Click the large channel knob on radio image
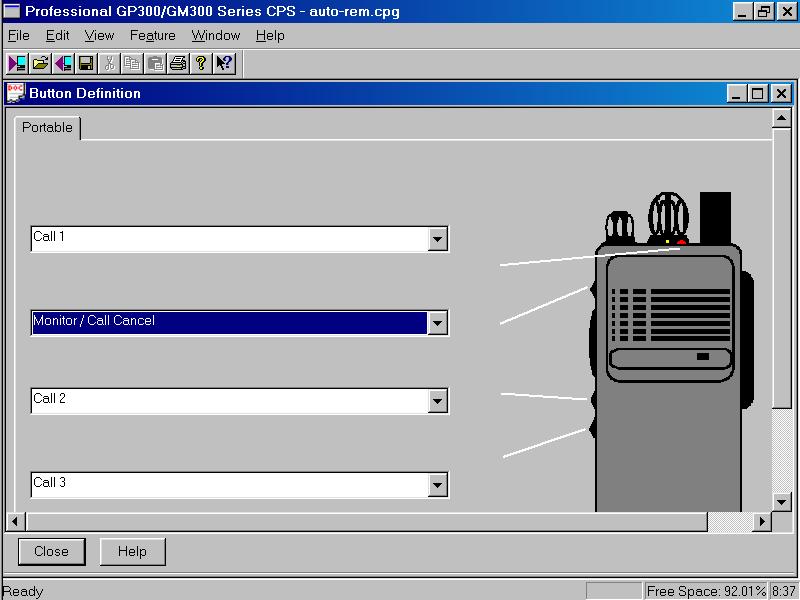 [668, 216]
